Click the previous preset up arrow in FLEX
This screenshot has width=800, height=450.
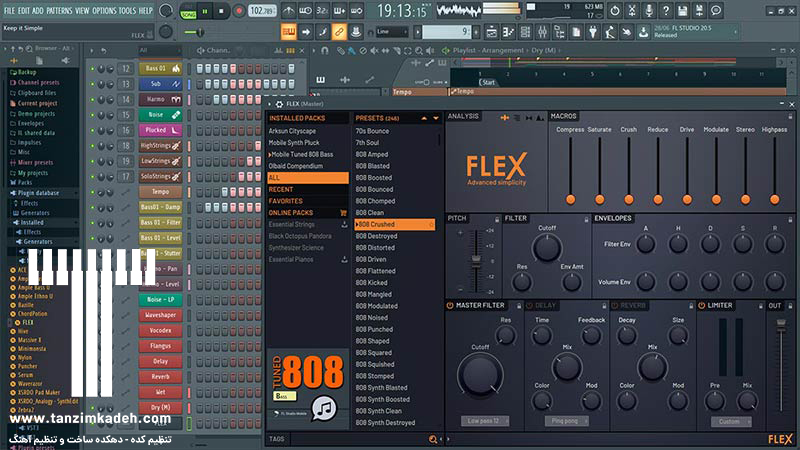[x=424, y=118]
